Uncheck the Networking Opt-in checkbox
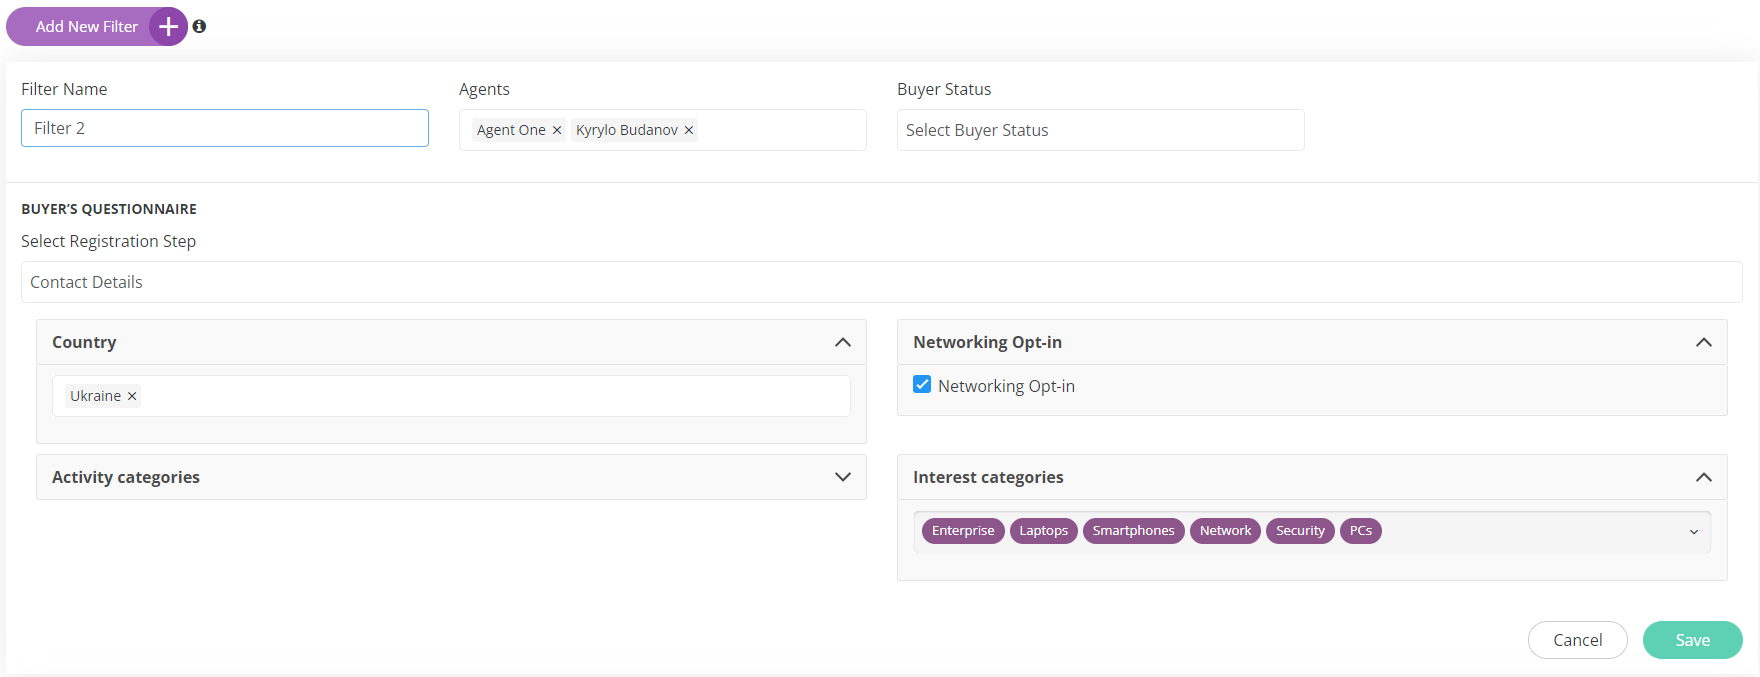The height and width of the screenshot is (677, 1760). [x=922, y=385]
